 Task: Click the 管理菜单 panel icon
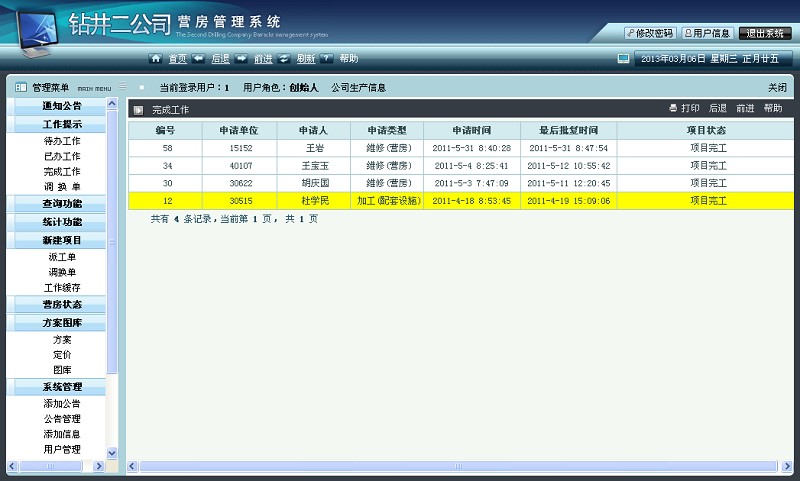click(x=21, y=88)
